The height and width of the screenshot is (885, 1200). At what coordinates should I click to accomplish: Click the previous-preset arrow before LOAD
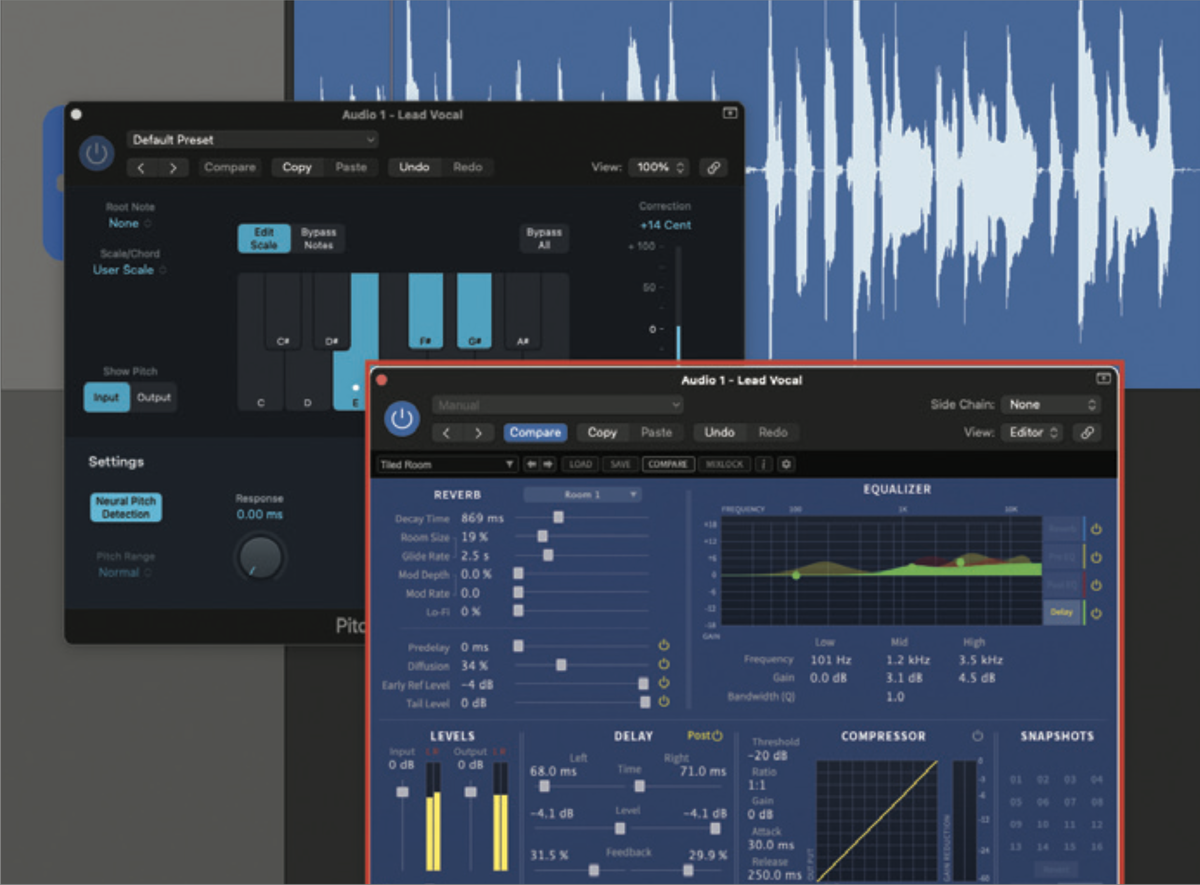click(x=530, y=464)
